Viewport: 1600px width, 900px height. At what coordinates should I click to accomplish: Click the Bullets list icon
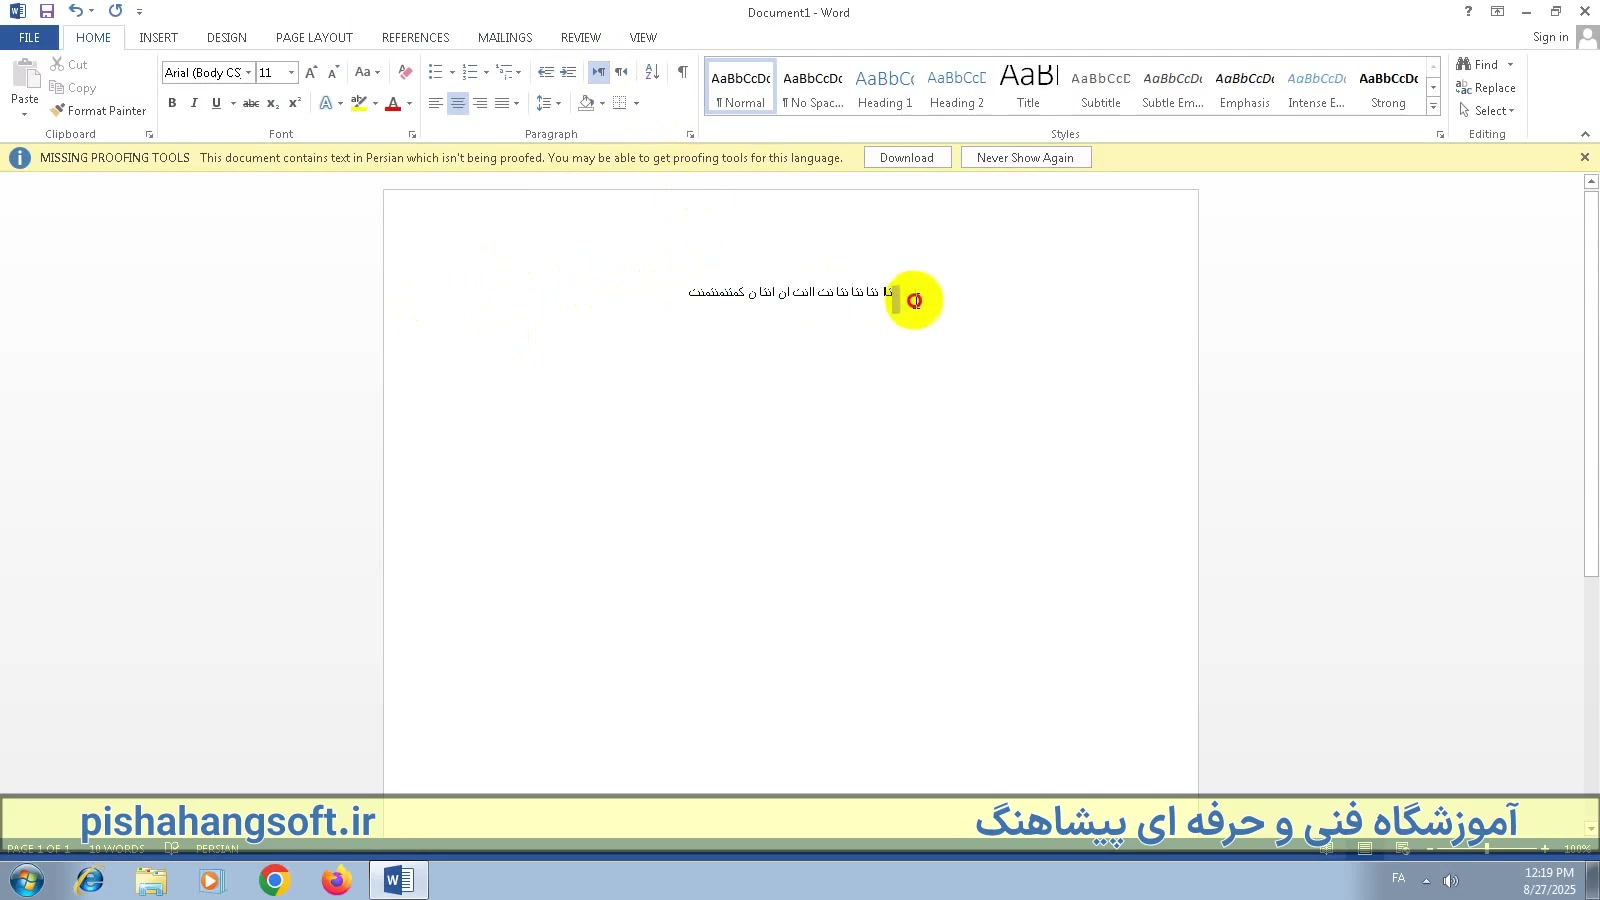click(435, 72)
